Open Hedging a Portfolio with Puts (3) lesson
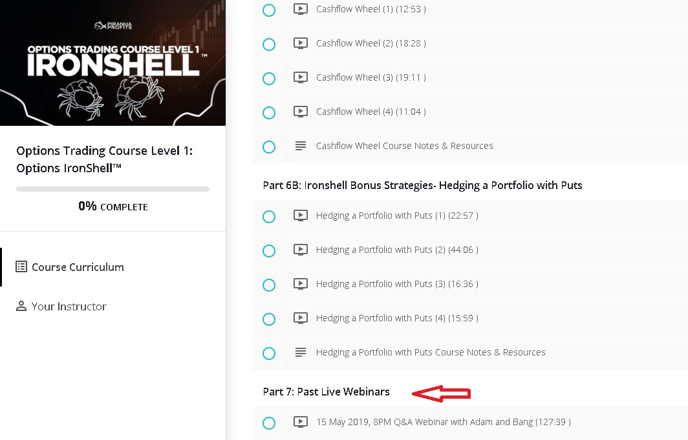Viewport: 688px width, 440px height. point(397,284)
